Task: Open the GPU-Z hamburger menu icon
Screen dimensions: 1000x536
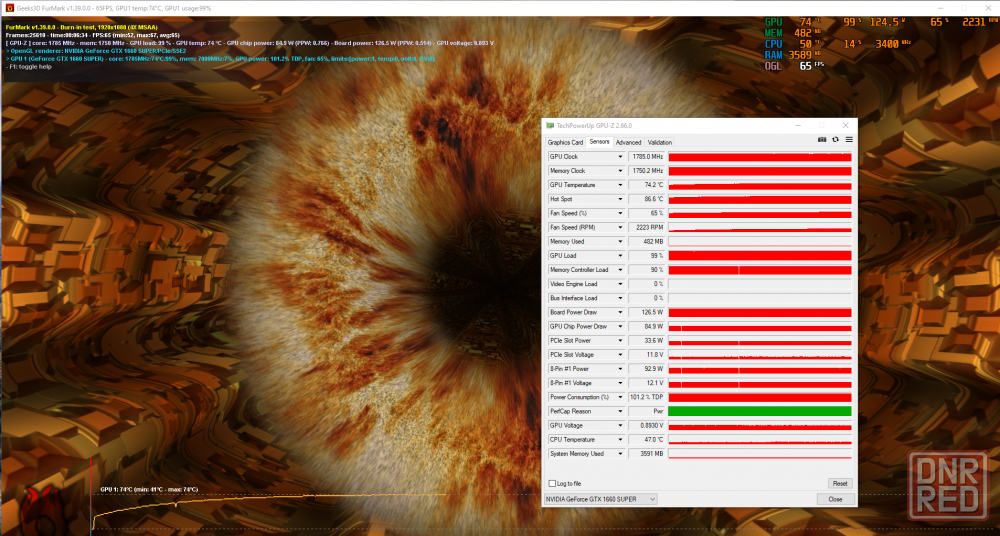Action: (x=849, y=140)
